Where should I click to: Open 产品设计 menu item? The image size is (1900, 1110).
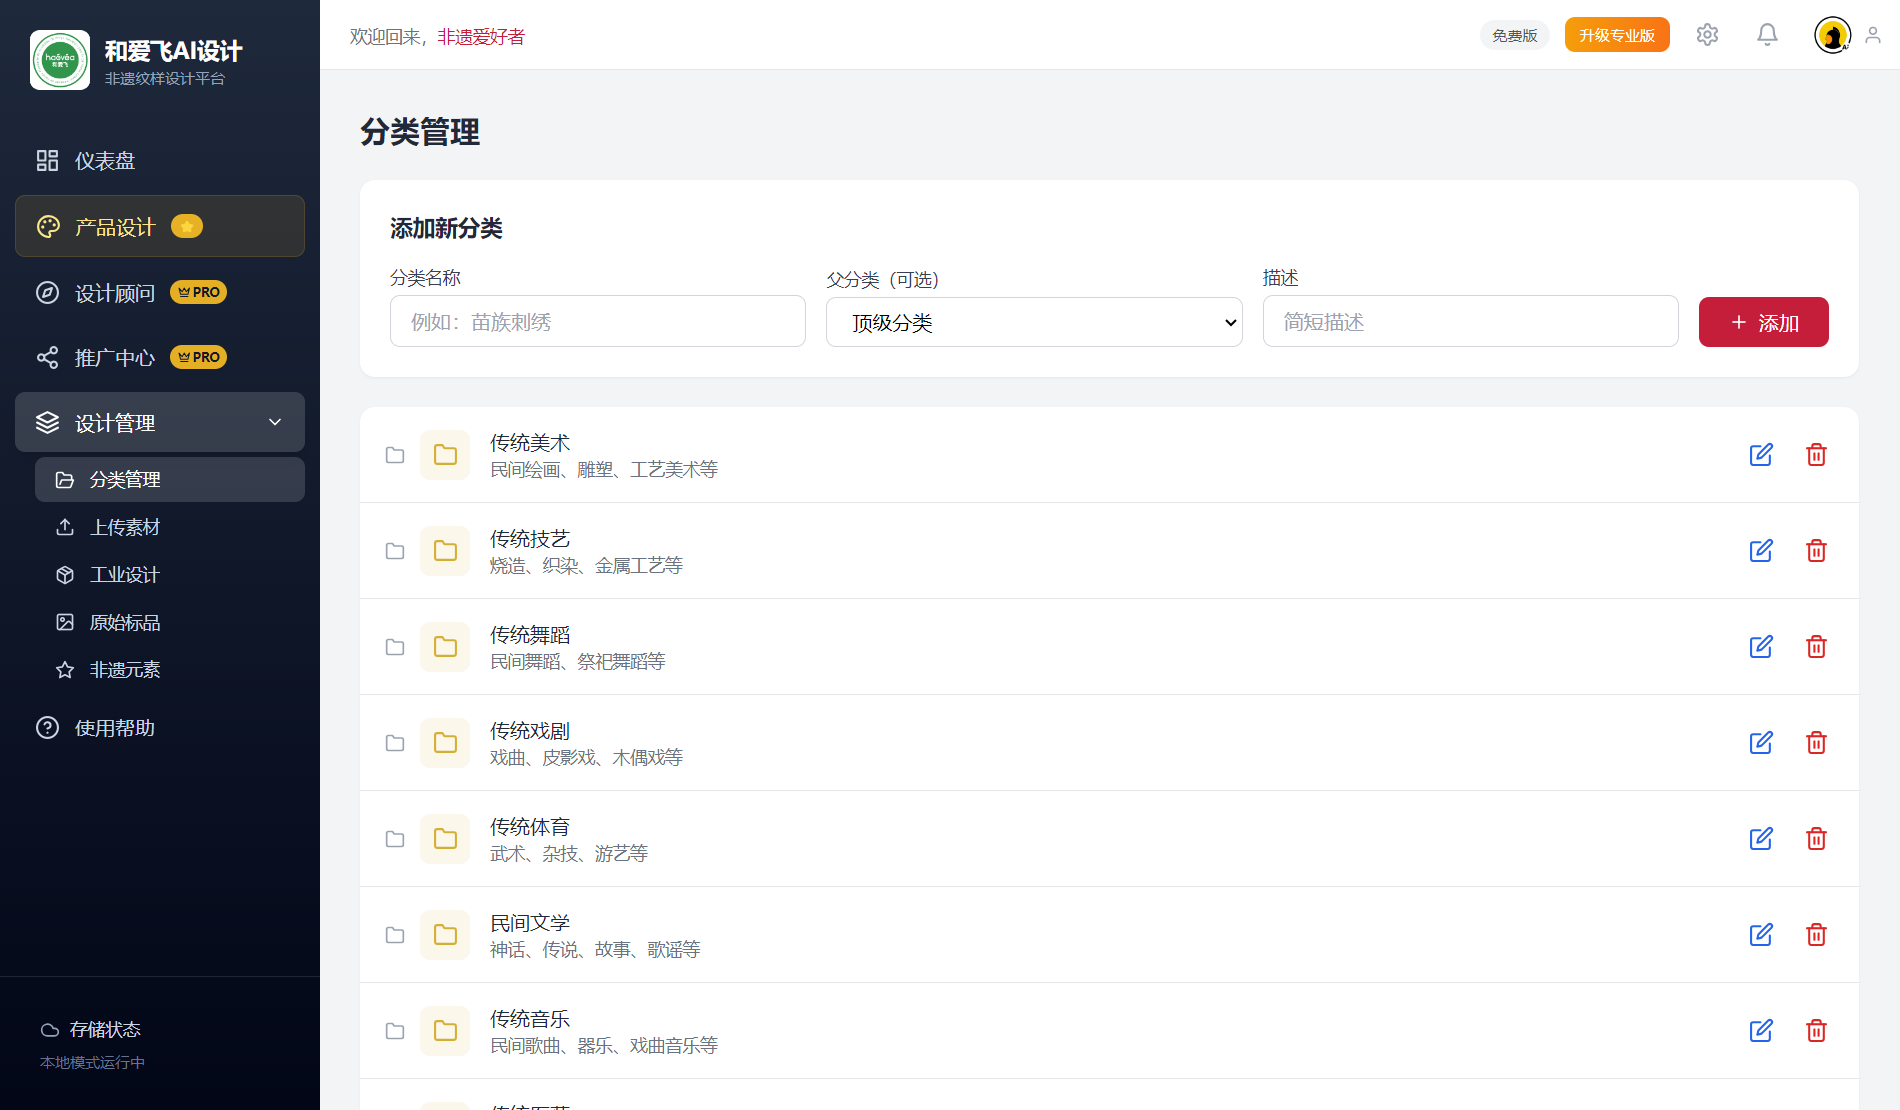pos(160,226)
